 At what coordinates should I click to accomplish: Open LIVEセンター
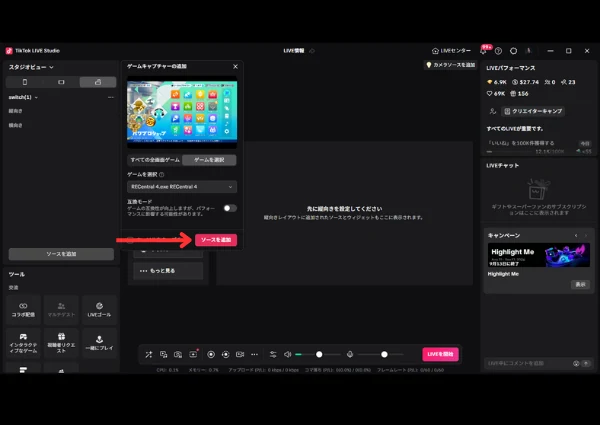click(x=451, y=51)
